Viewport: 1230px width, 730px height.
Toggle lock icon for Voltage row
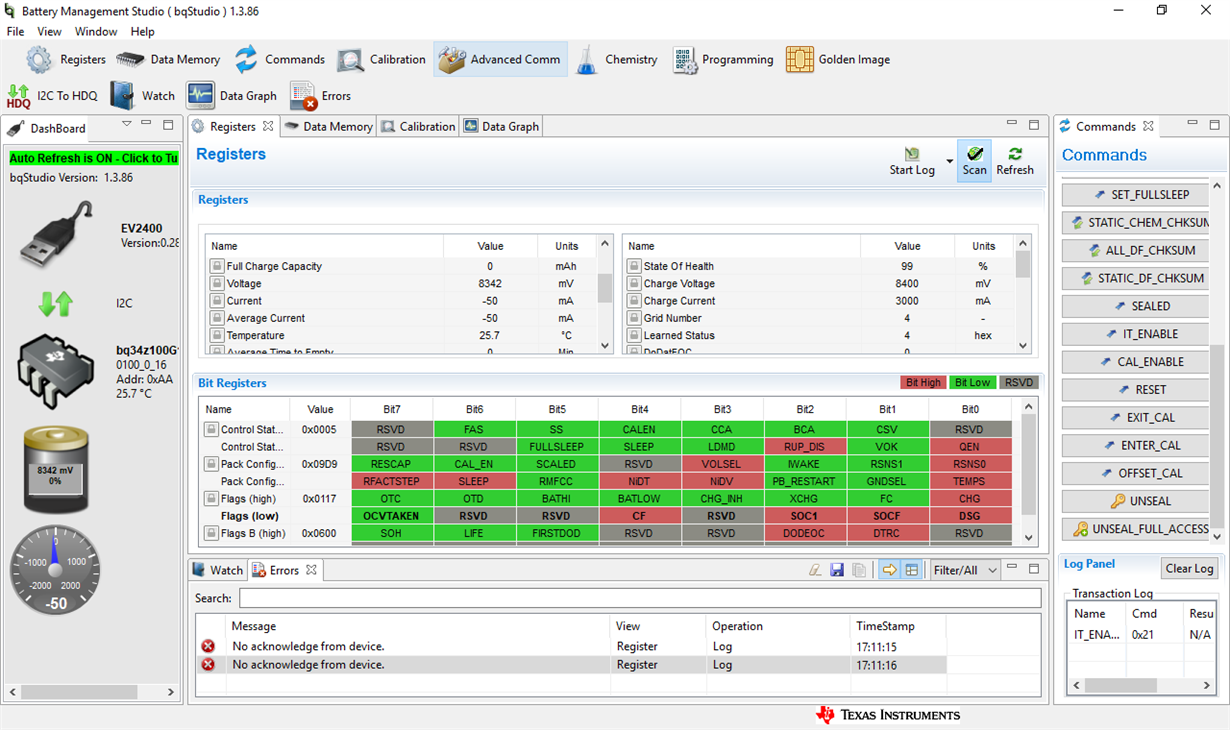pos(216,284)
